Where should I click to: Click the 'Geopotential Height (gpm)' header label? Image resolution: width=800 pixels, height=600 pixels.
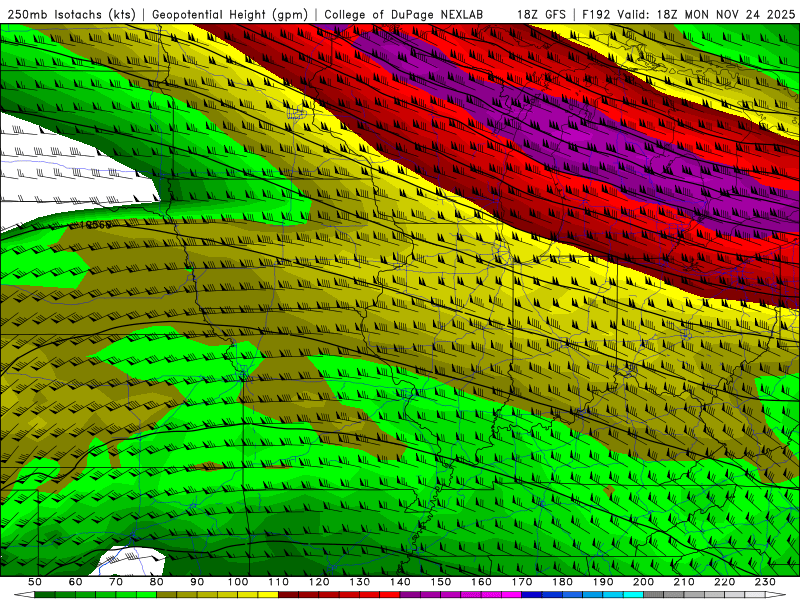(x=230, y=14)
